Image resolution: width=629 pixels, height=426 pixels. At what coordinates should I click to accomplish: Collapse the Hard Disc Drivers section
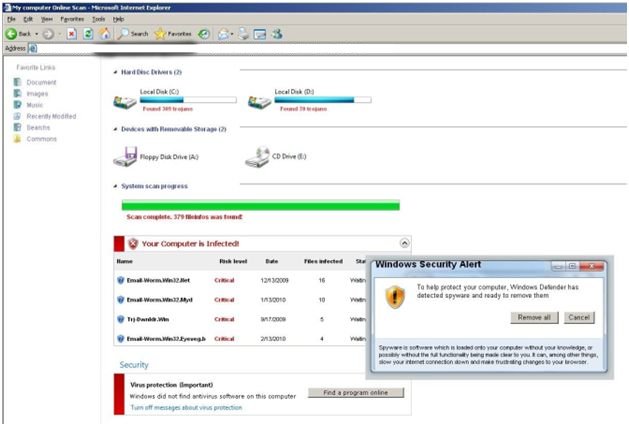[x=116, y=72]
